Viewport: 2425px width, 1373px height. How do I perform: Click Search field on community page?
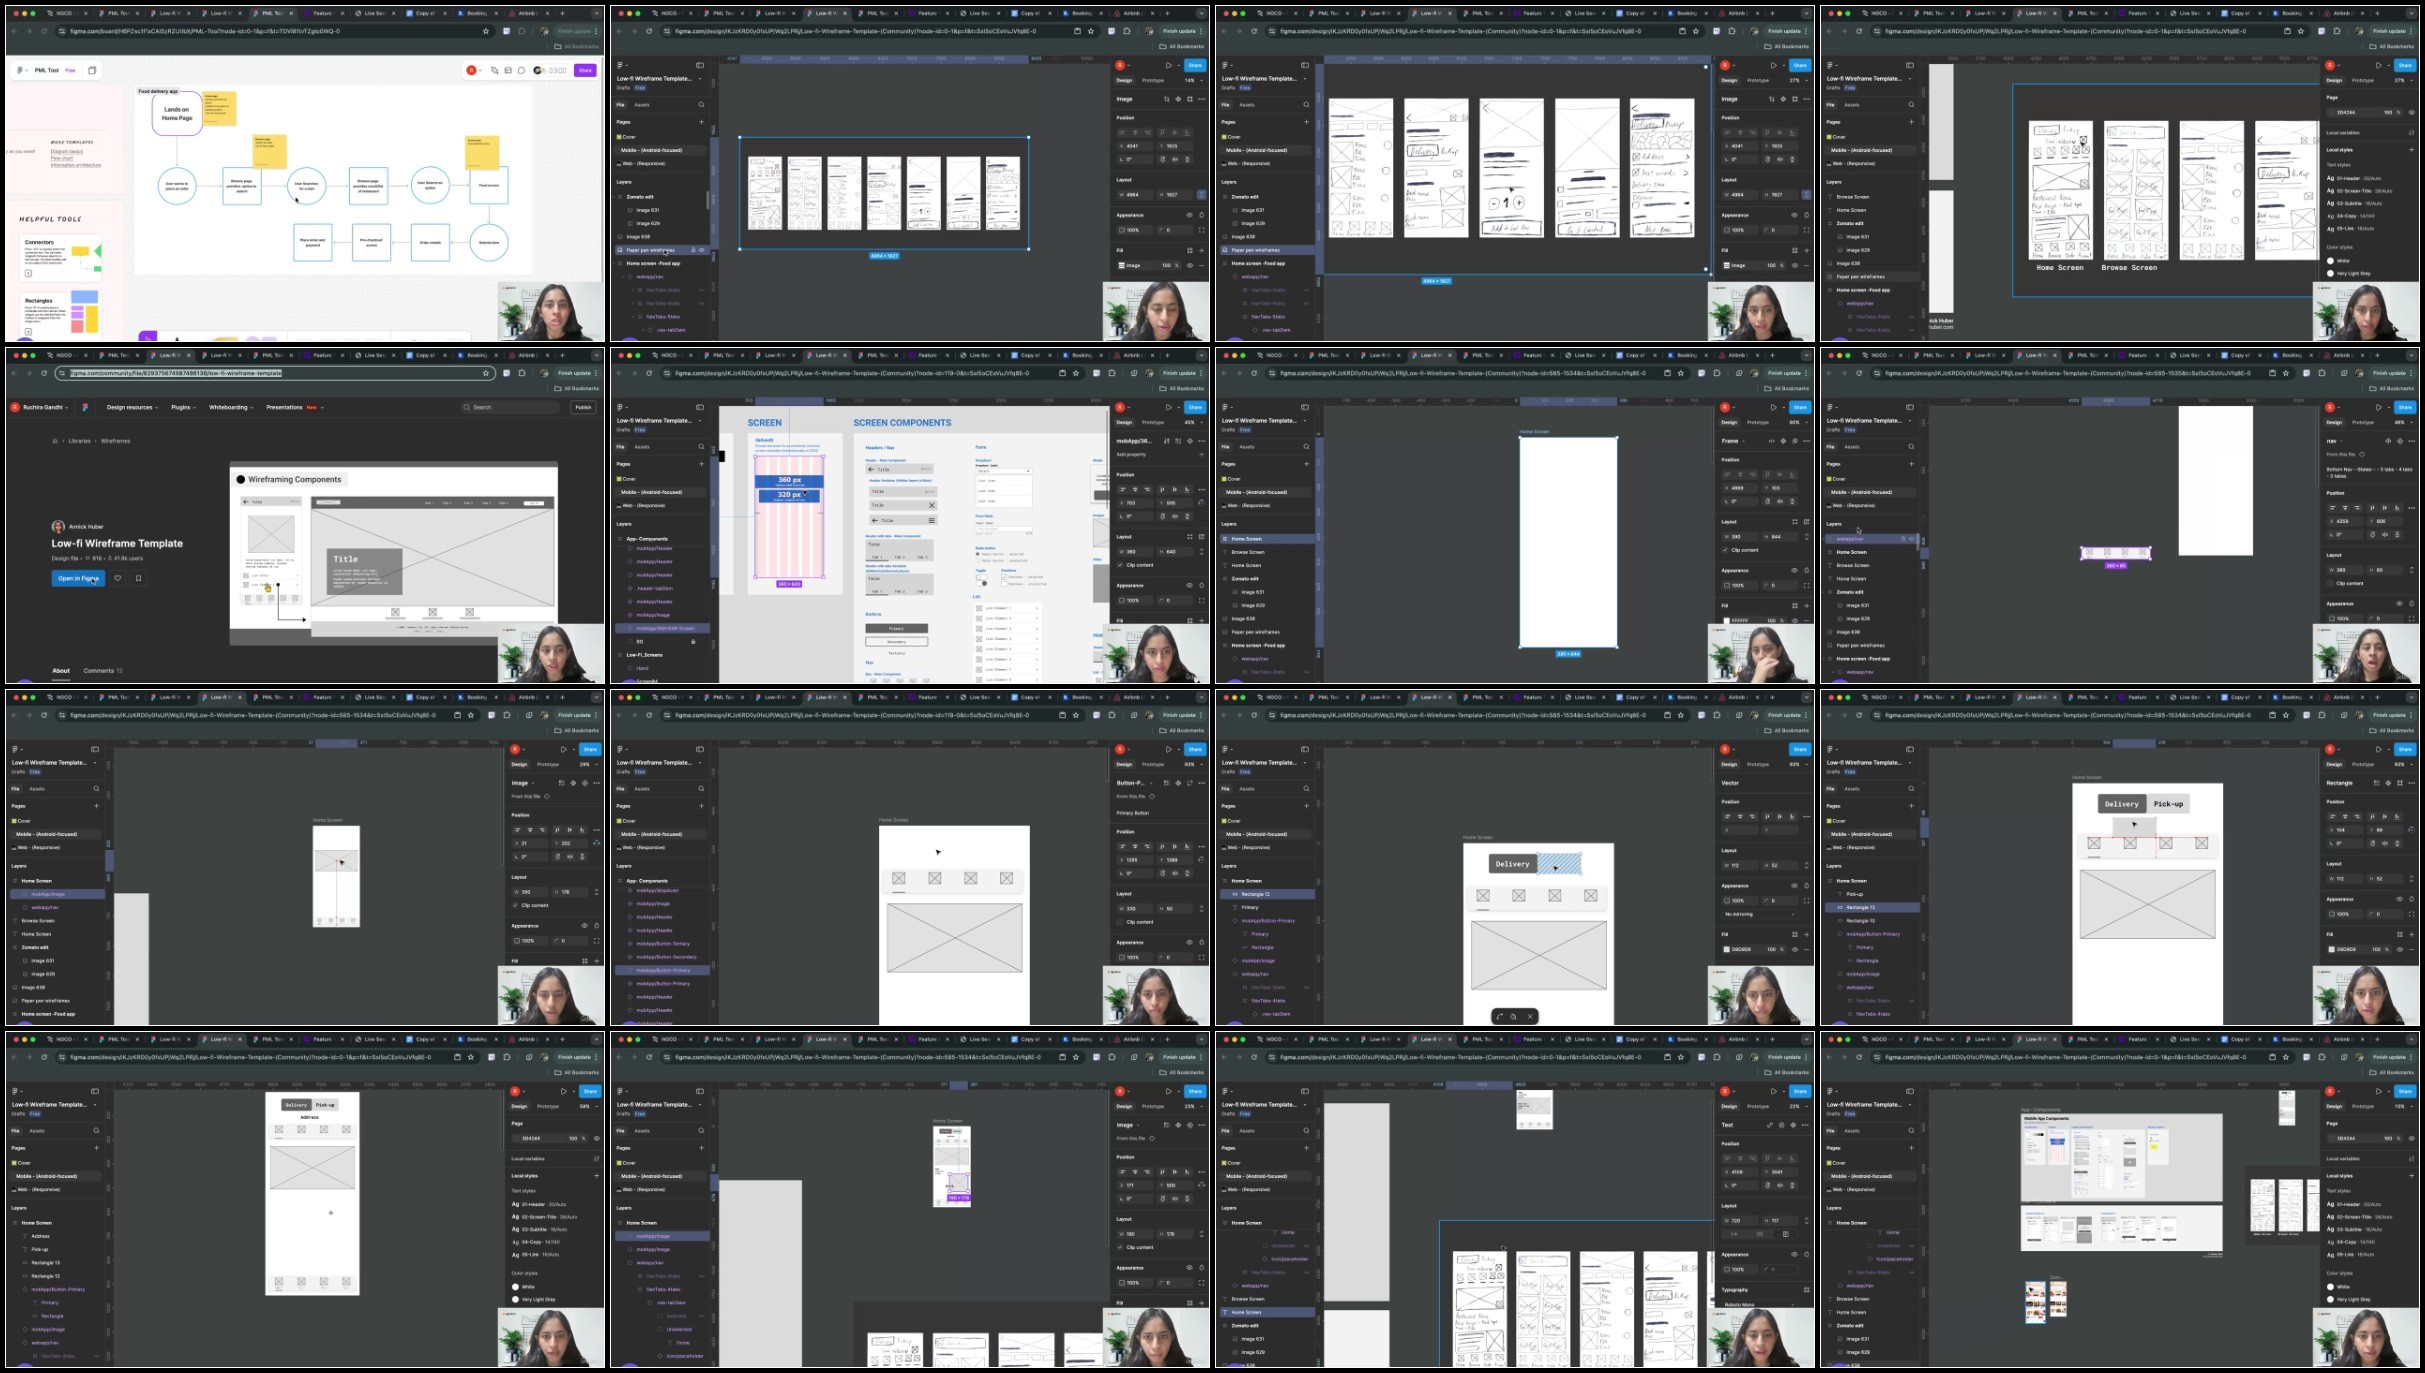coord(511,407)
